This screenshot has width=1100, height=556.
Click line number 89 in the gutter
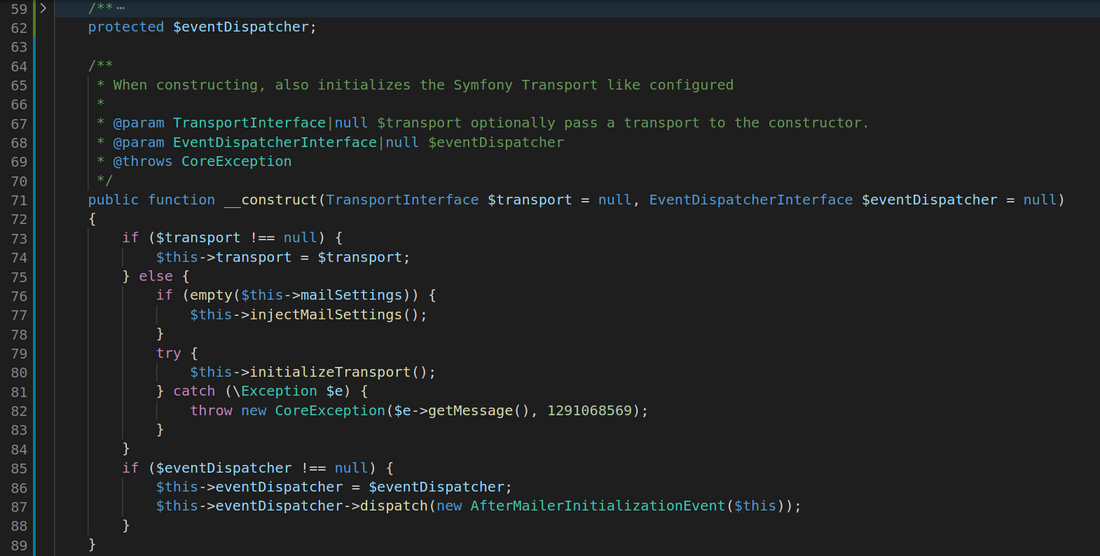click(19, 544)
